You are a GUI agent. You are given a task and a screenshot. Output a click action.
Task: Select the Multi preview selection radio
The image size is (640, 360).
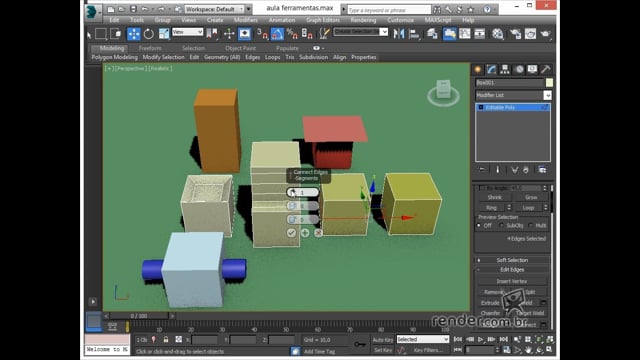click(x=530, y=225)
